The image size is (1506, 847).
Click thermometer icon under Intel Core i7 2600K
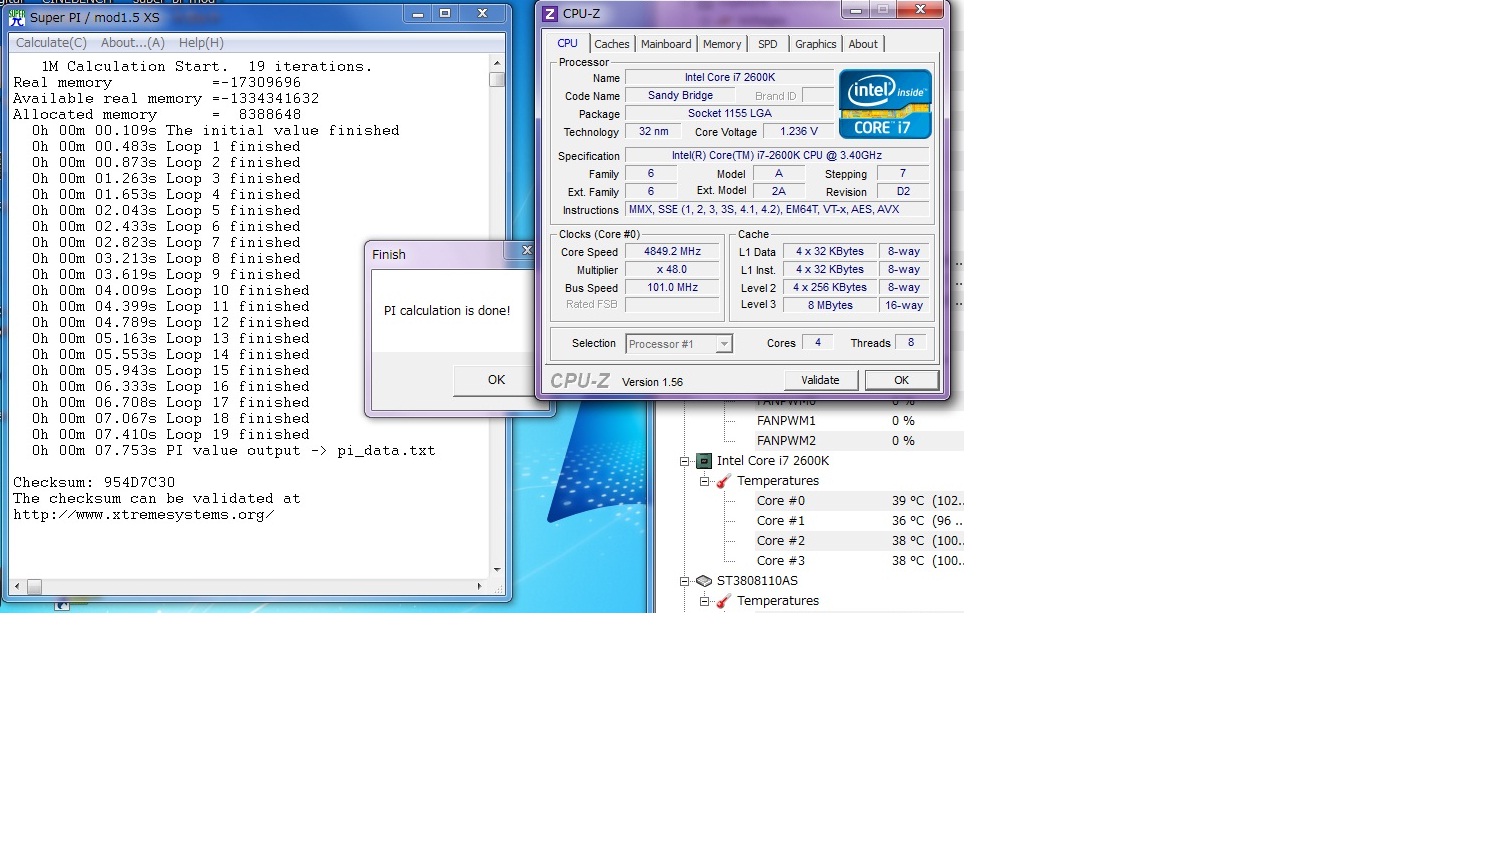pyautogui.click(x=724, y=481)
